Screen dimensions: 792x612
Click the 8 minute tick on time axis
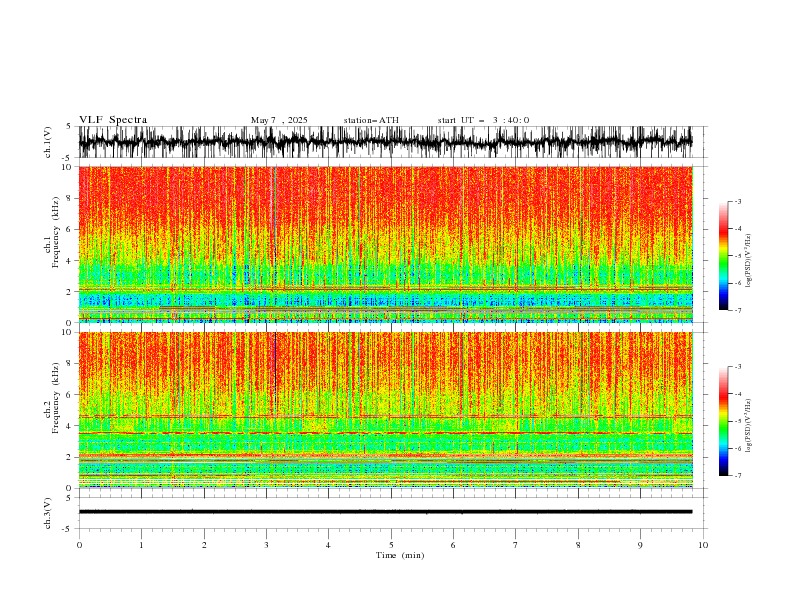coord(578,545)
